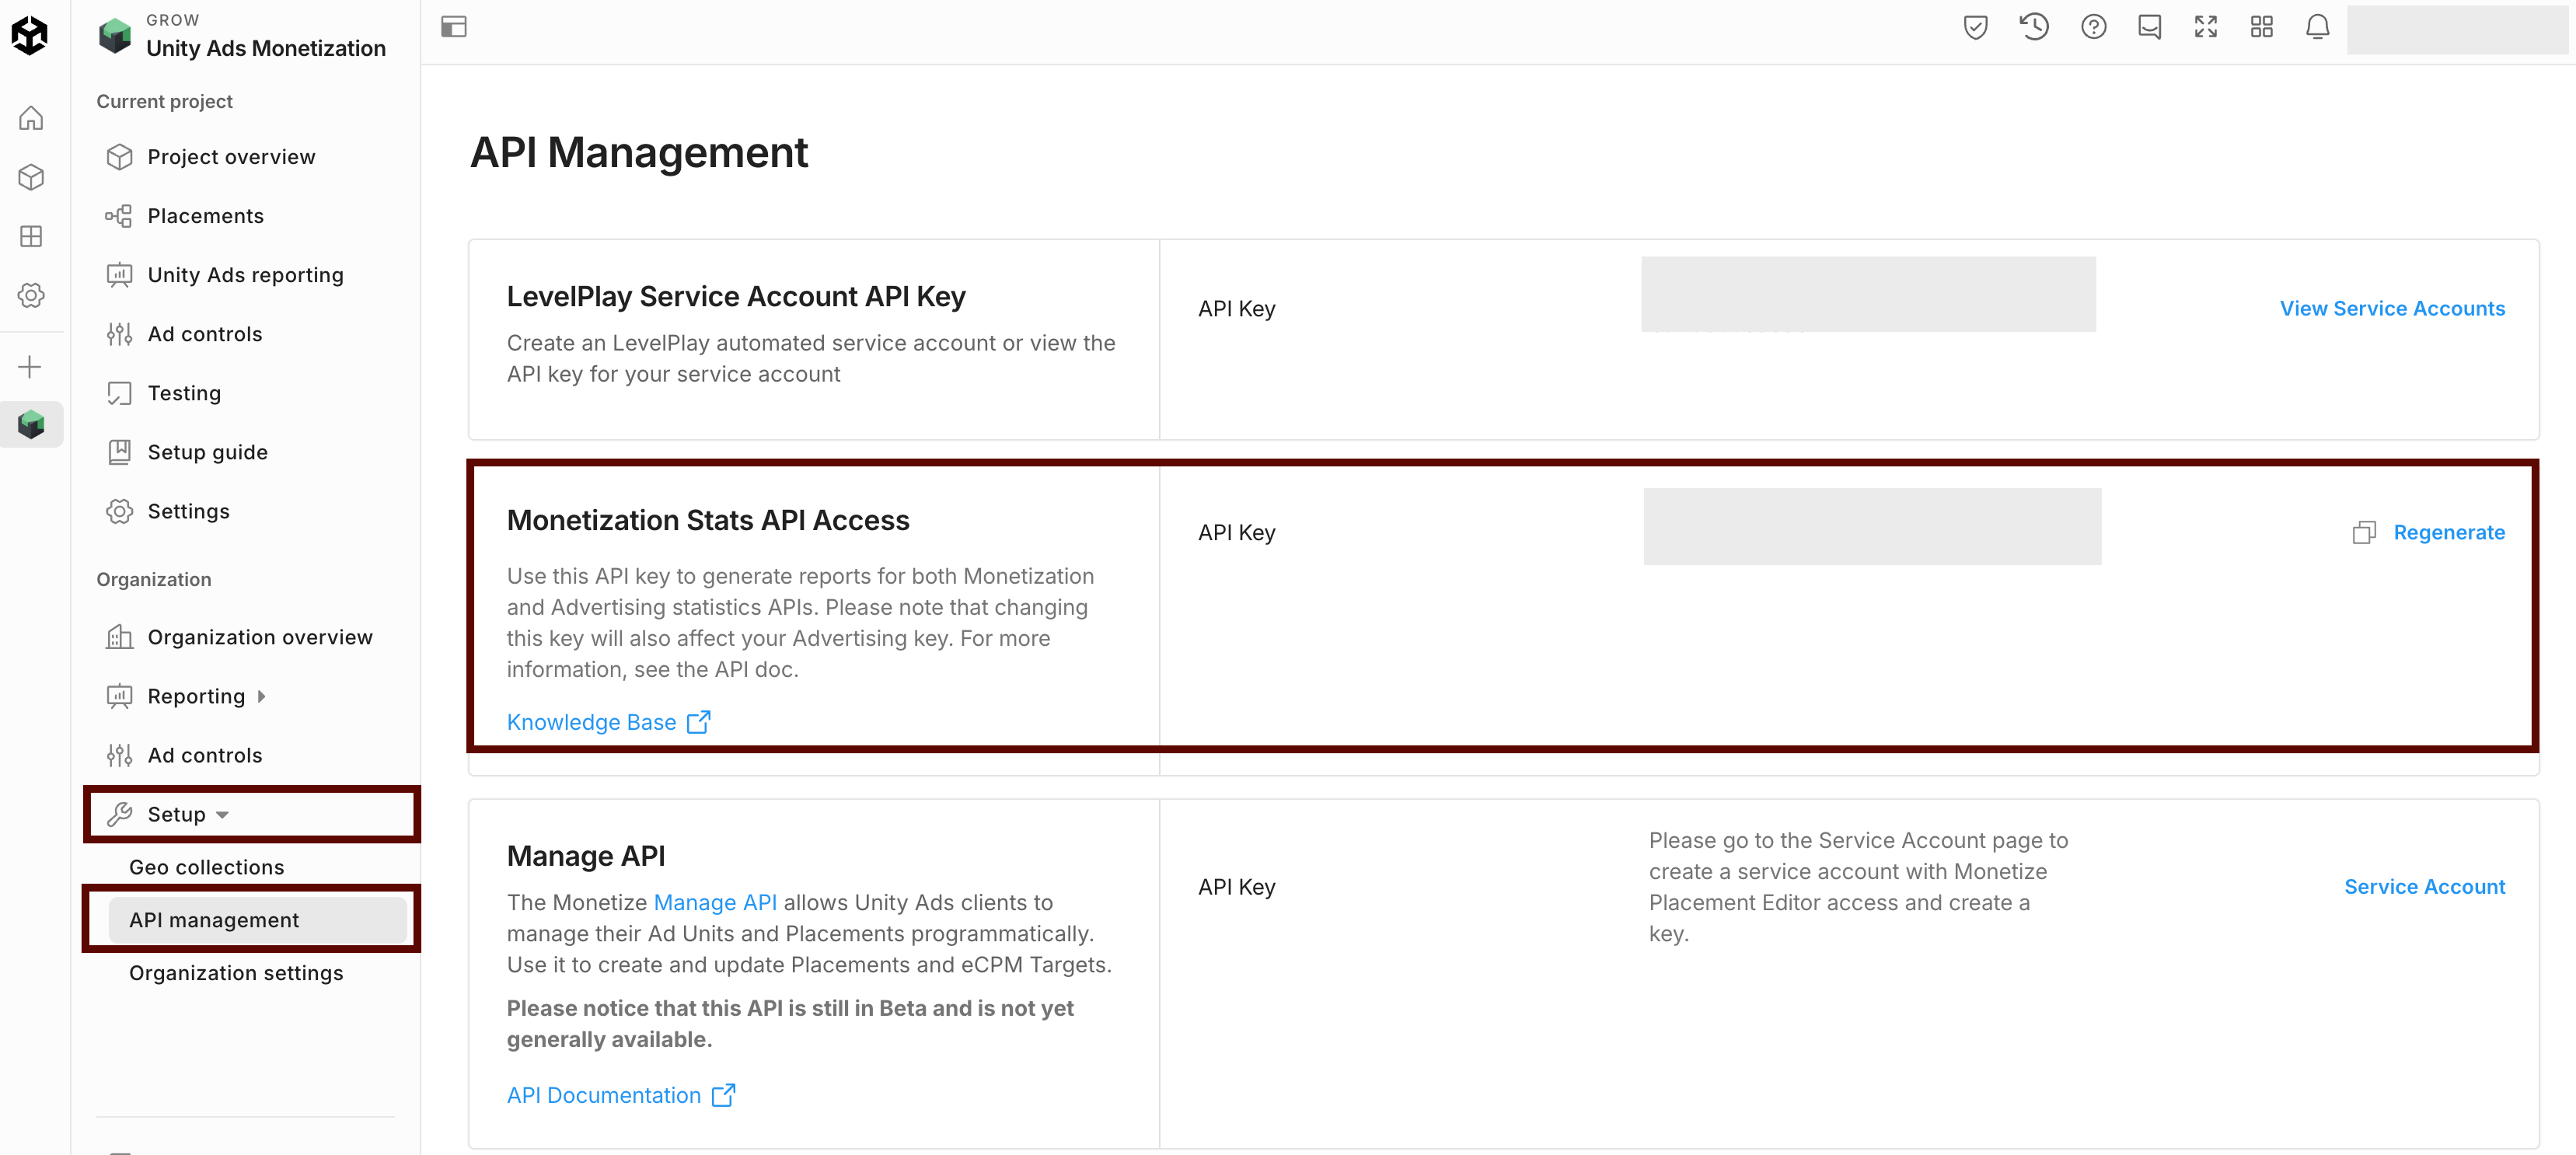
Task: Select the Unity Ads Monetization product icon
Action: click(x=31, y=424)
